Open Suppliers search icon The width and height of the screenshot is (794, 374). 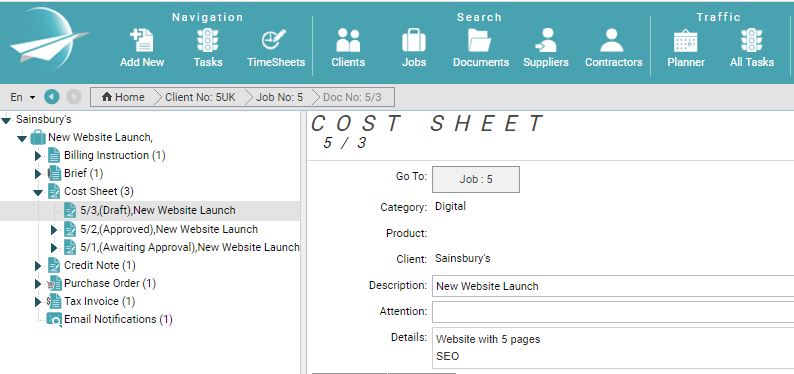(546, 40)
